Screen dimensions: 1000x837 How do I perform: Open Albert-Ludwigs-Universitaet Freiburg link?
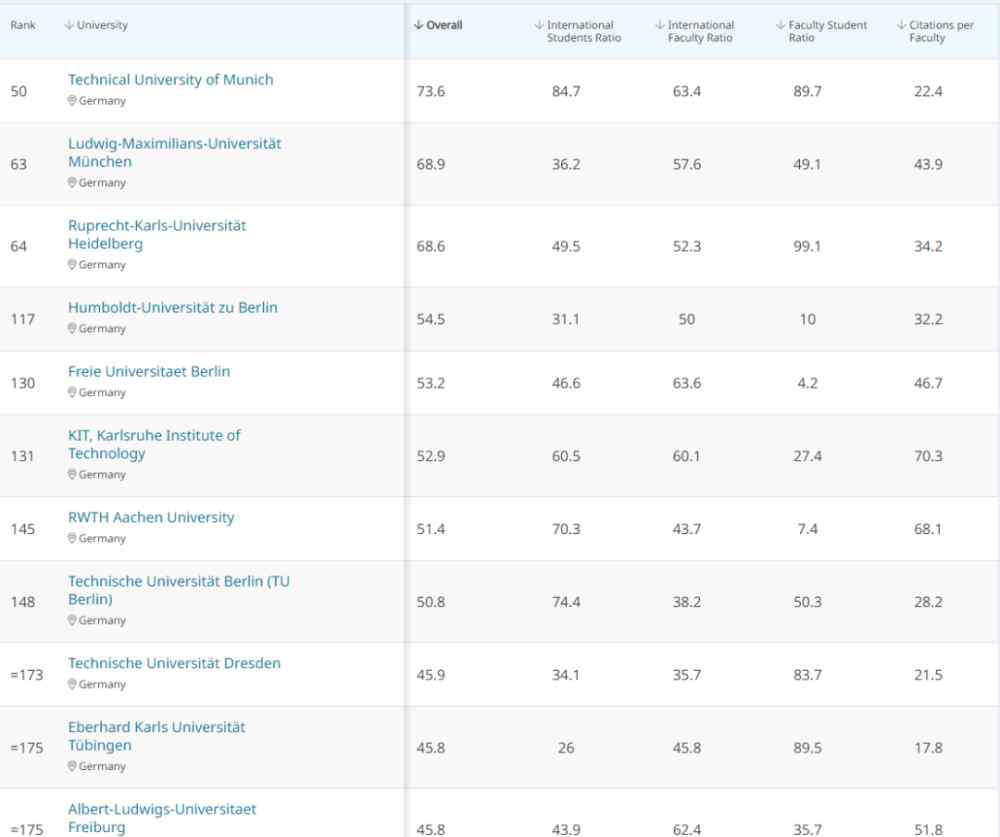[x=162, y=818]
